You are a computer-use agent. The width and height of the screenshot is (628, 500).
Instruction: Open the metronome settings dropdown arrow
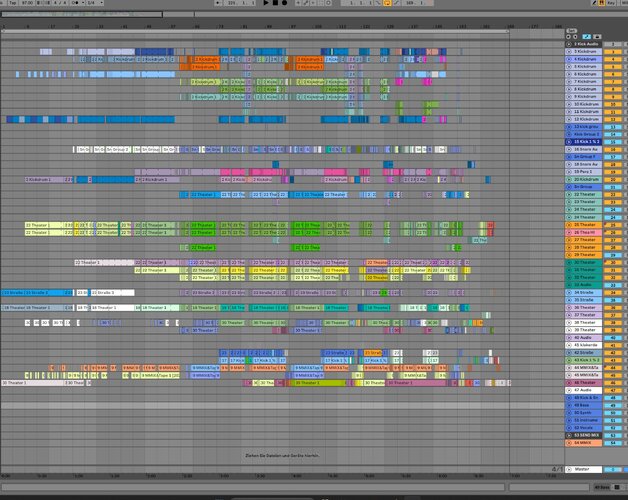pos(83,3)
